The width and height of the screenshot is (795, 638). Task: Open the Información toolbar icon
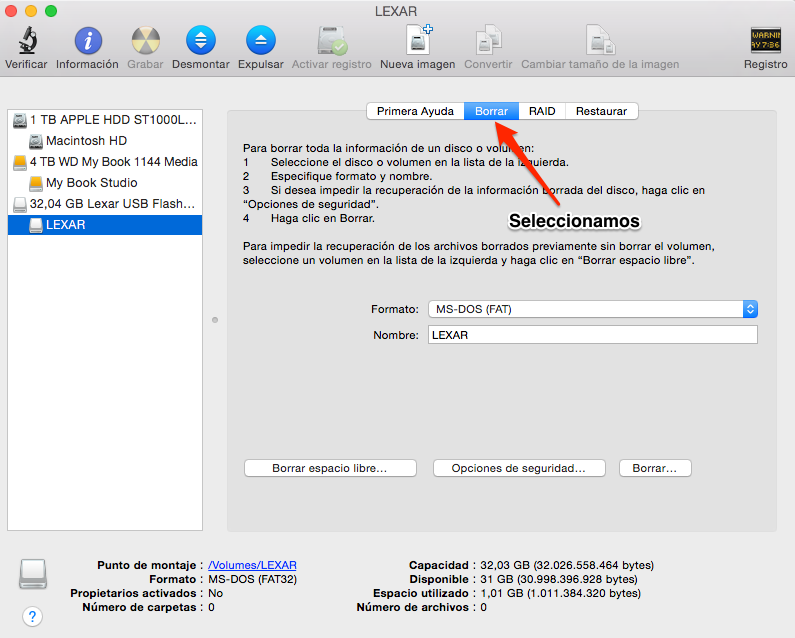pos(88,41)
